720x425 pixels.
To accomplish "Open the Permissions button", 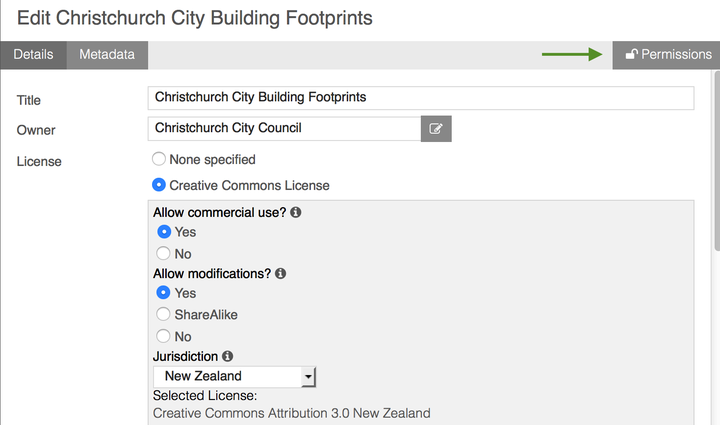I will [x=666, y=55].
